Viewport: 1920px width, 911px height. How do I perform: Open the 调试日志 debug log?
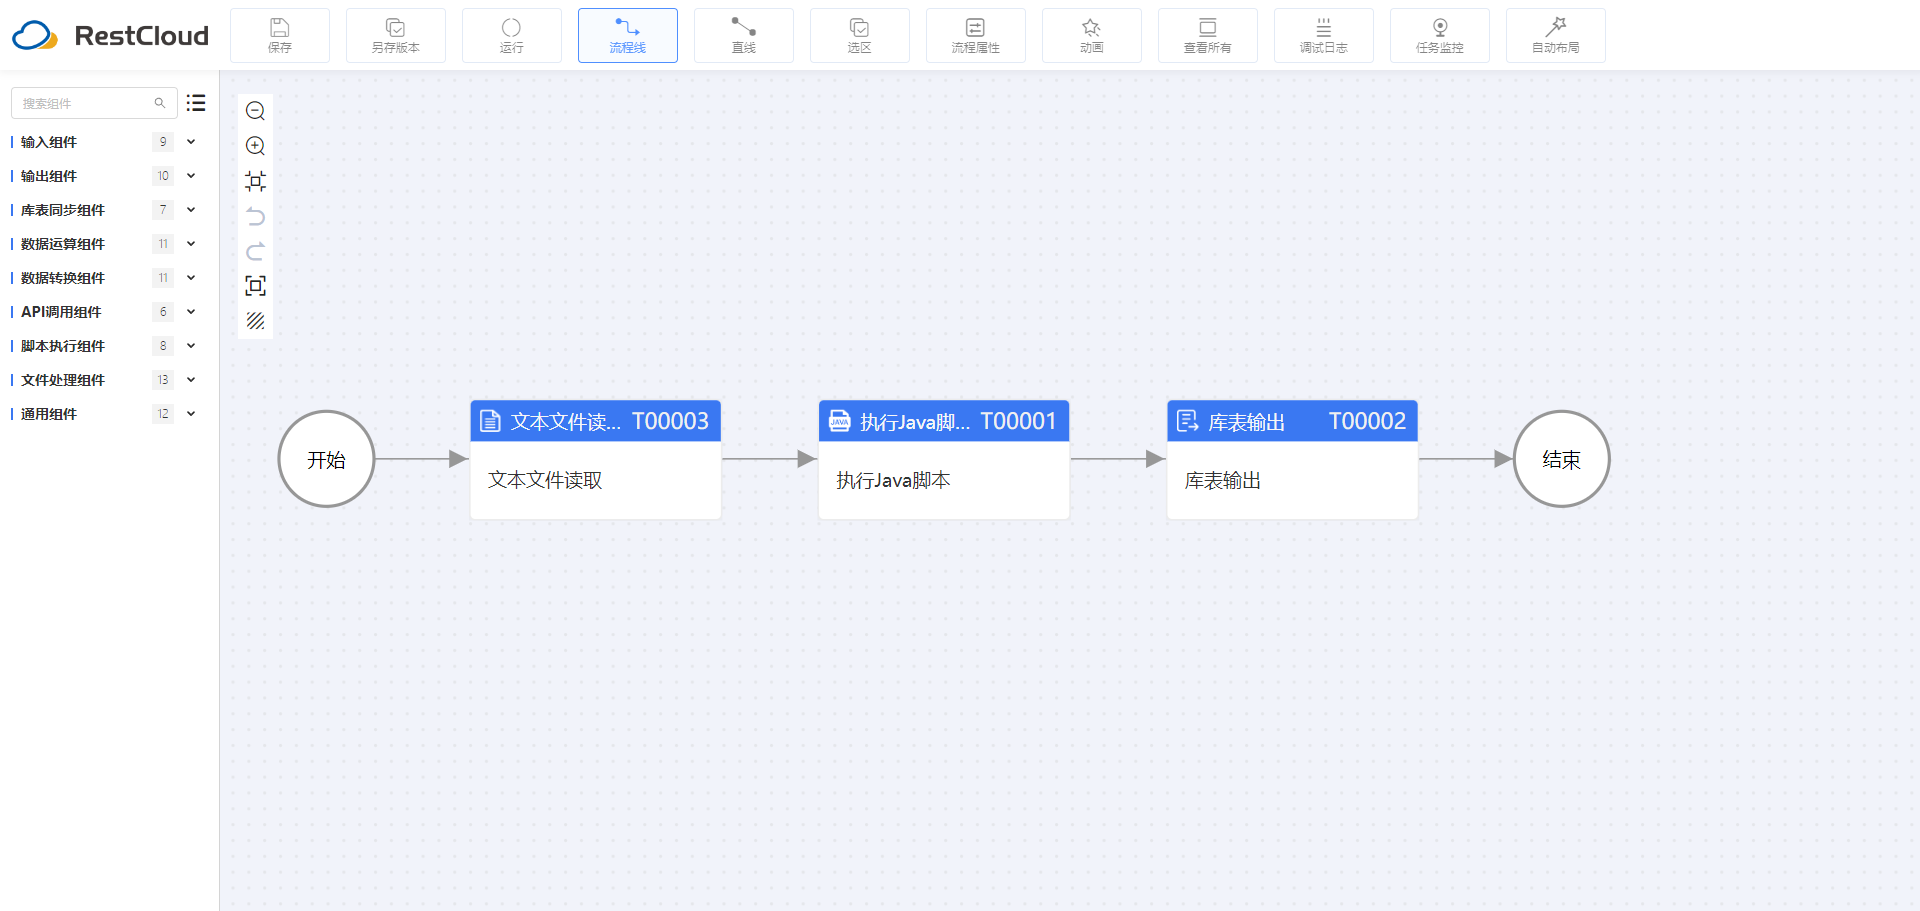[x=1324, y=35]
